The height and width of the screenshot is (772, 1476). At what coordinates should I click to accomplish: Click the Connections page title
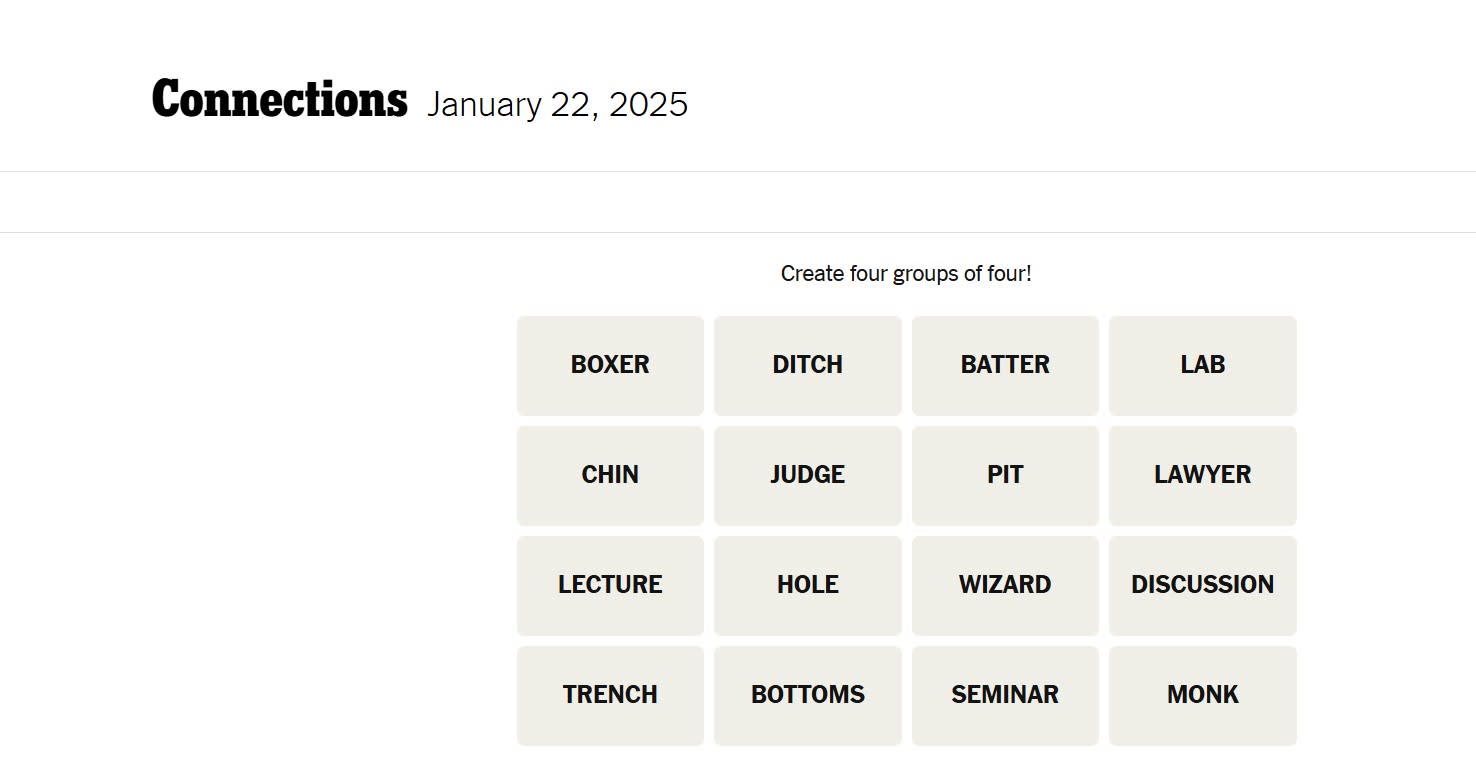click(x=278, y=97)
